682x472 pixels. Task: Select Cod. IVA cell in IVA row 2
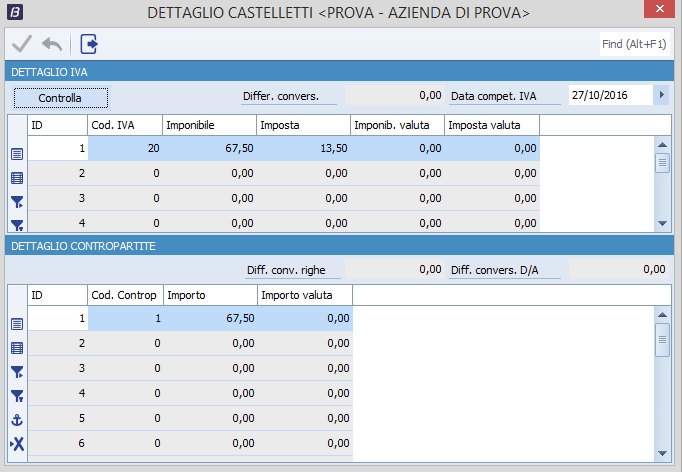pyautogui.click(x=125, y=173)
